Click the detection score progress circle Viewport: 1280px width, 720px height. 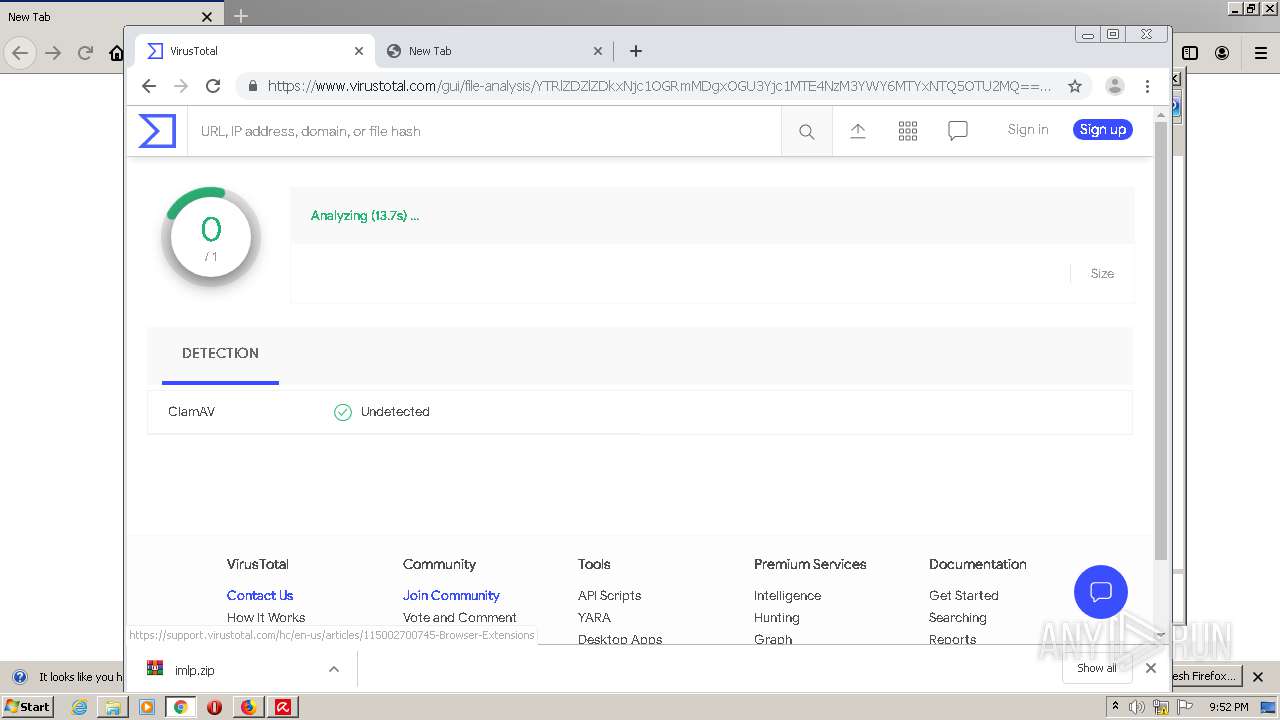click(211, 237)
